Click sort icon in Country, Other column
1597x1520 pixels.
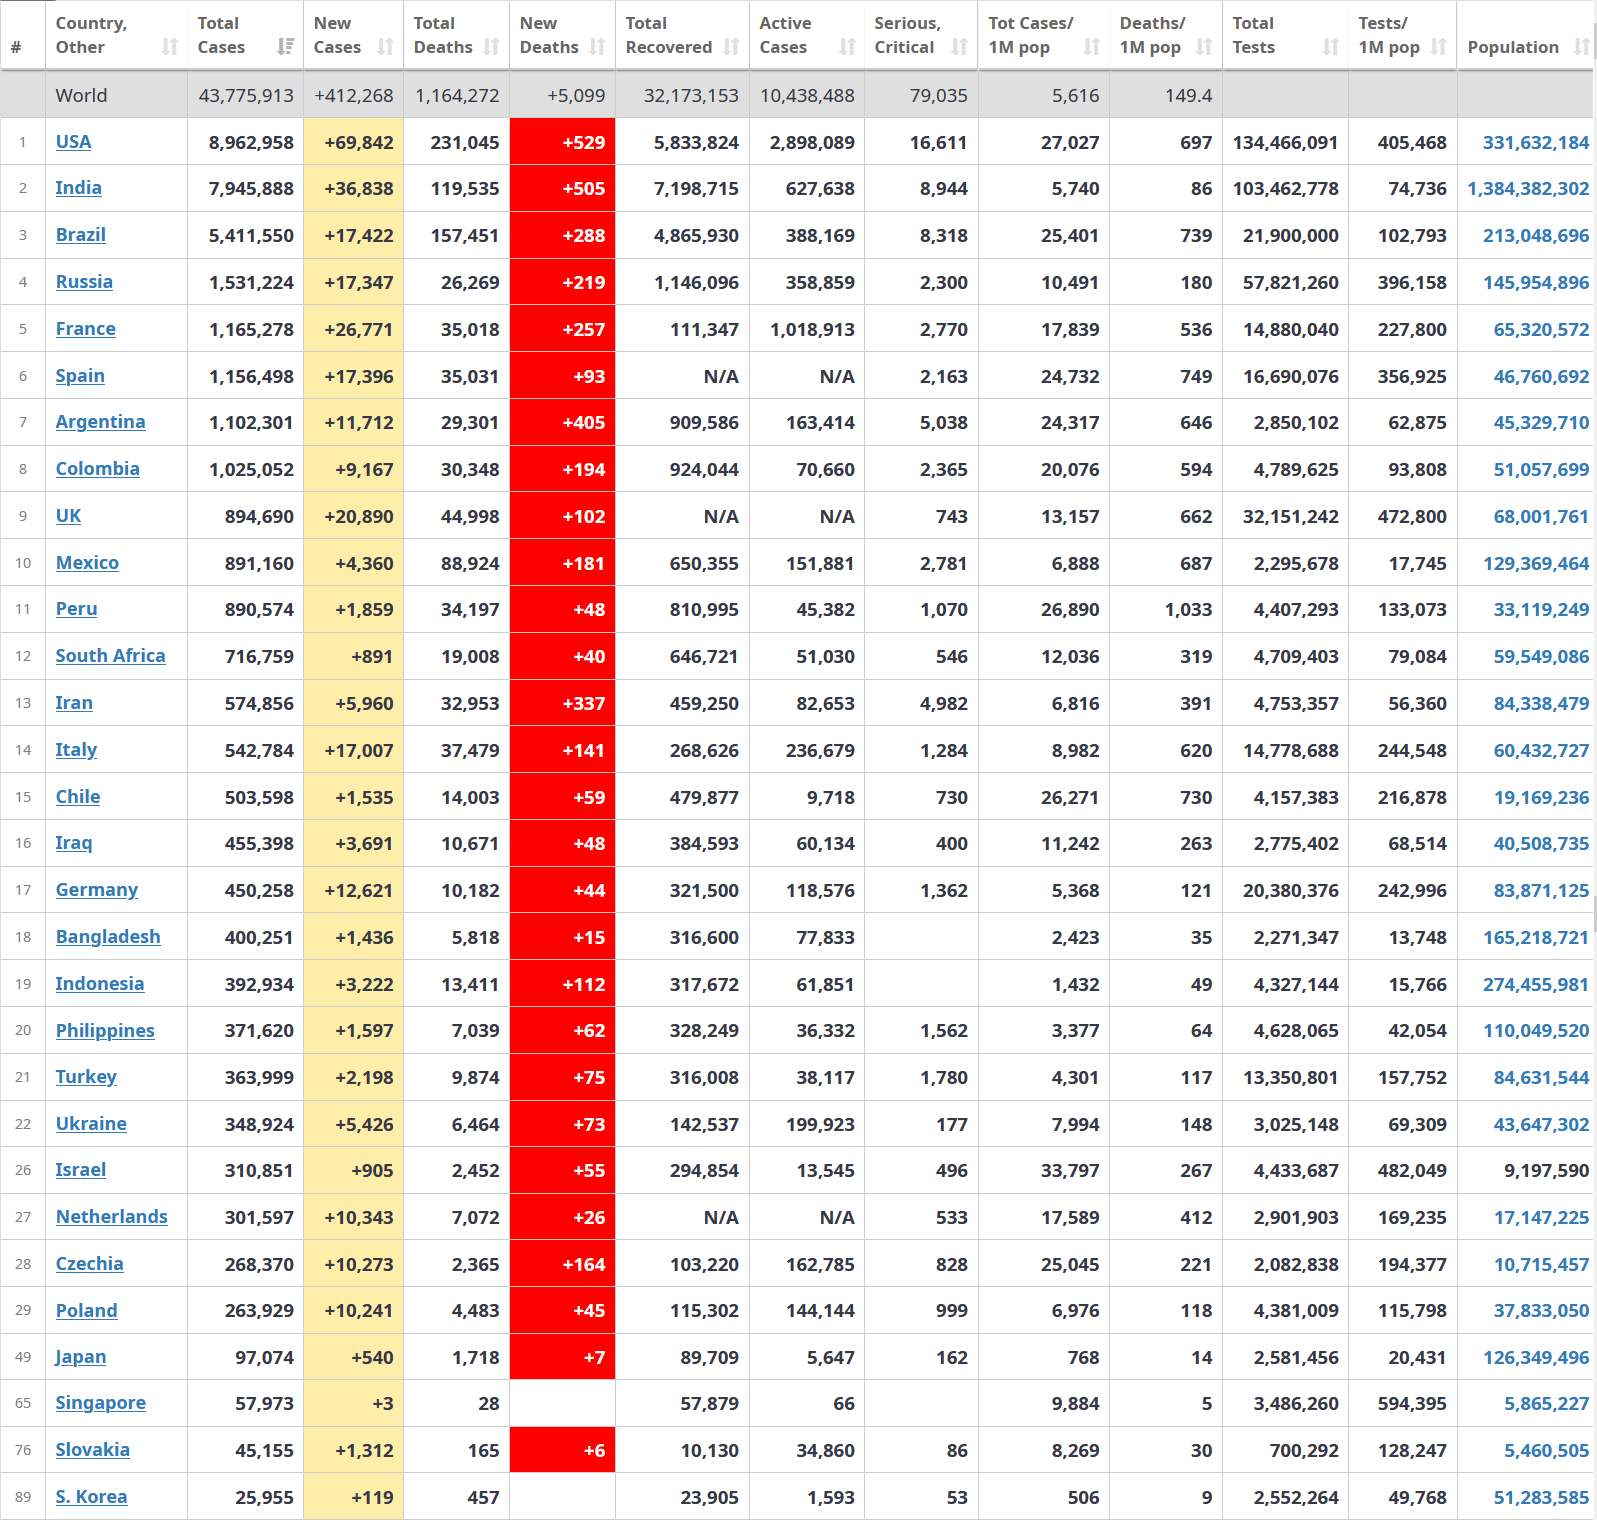coord(170,47)
